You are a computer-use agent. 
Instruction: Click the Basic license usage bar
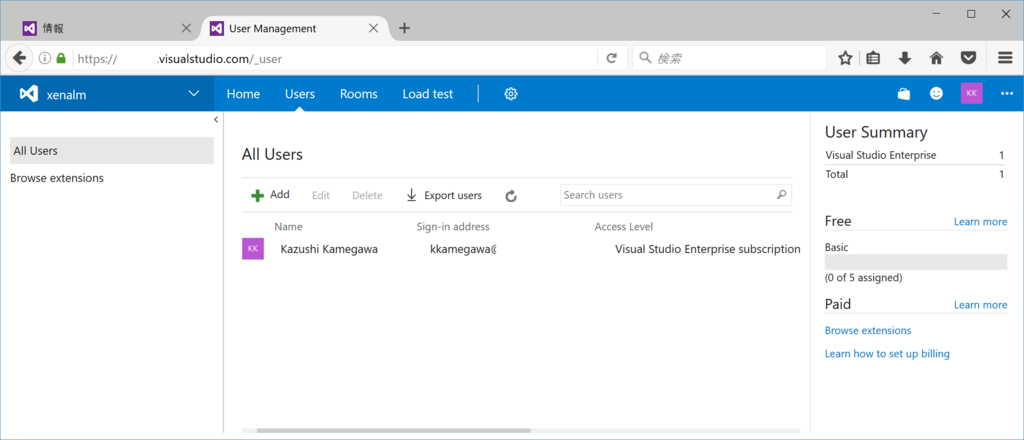pyautogui.click(x=916, y=262)
